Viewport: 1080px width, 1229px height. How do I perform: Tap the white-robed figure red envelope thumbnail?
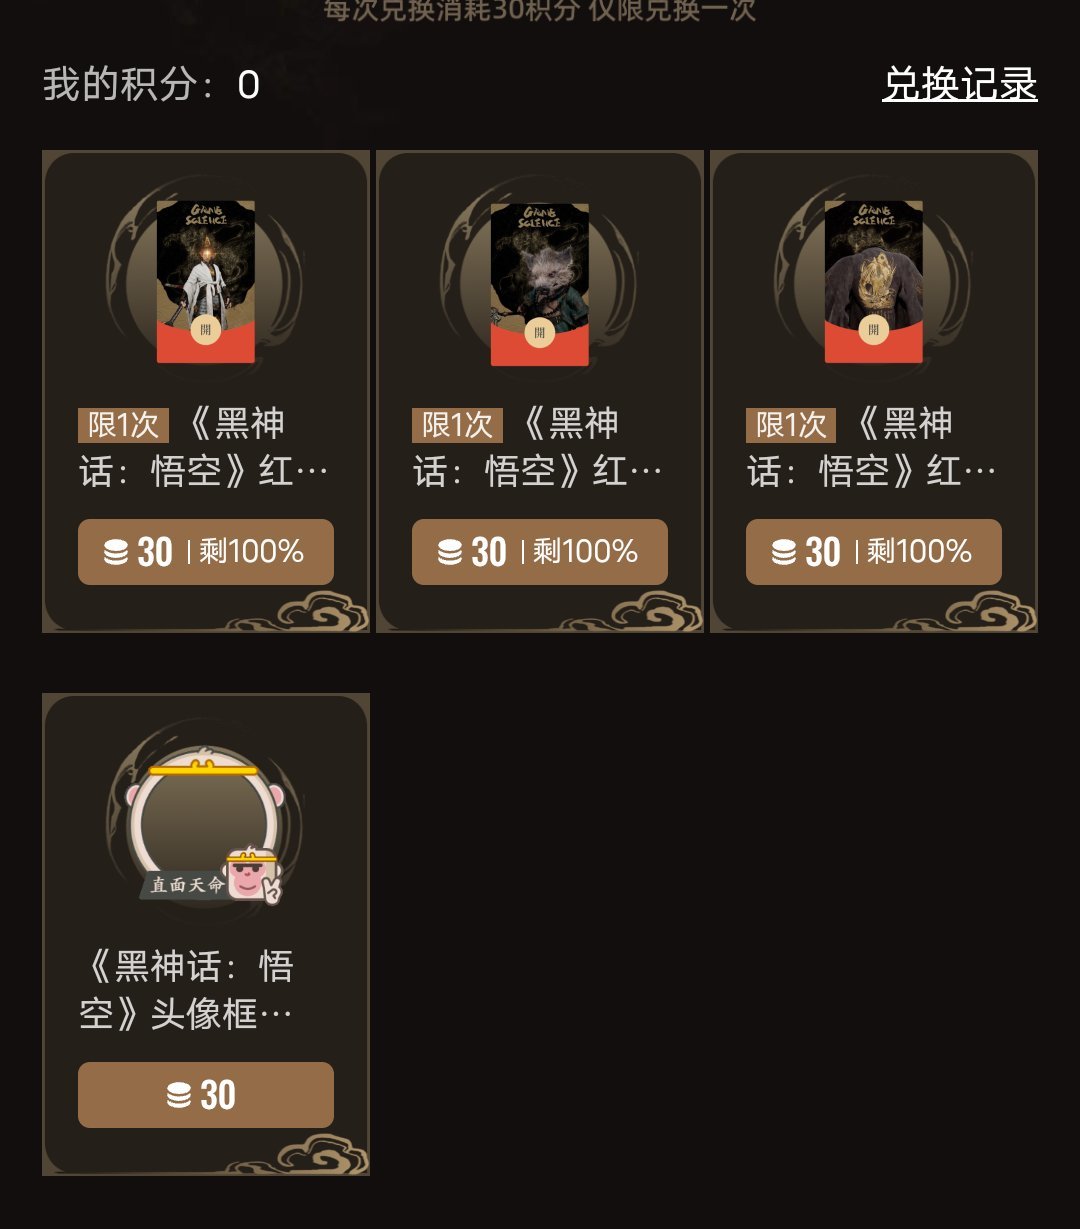click(x=206, y=282)
